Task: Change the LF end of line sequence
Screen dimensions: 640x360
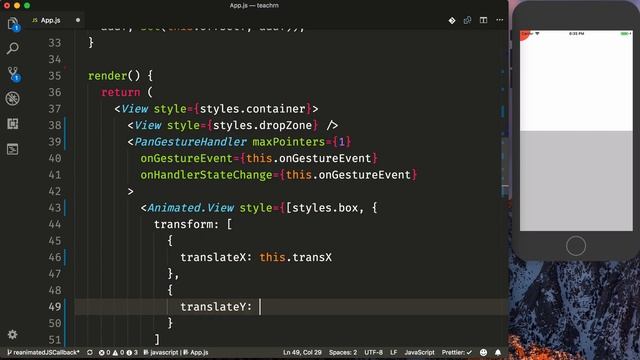Action: (393, 353)
